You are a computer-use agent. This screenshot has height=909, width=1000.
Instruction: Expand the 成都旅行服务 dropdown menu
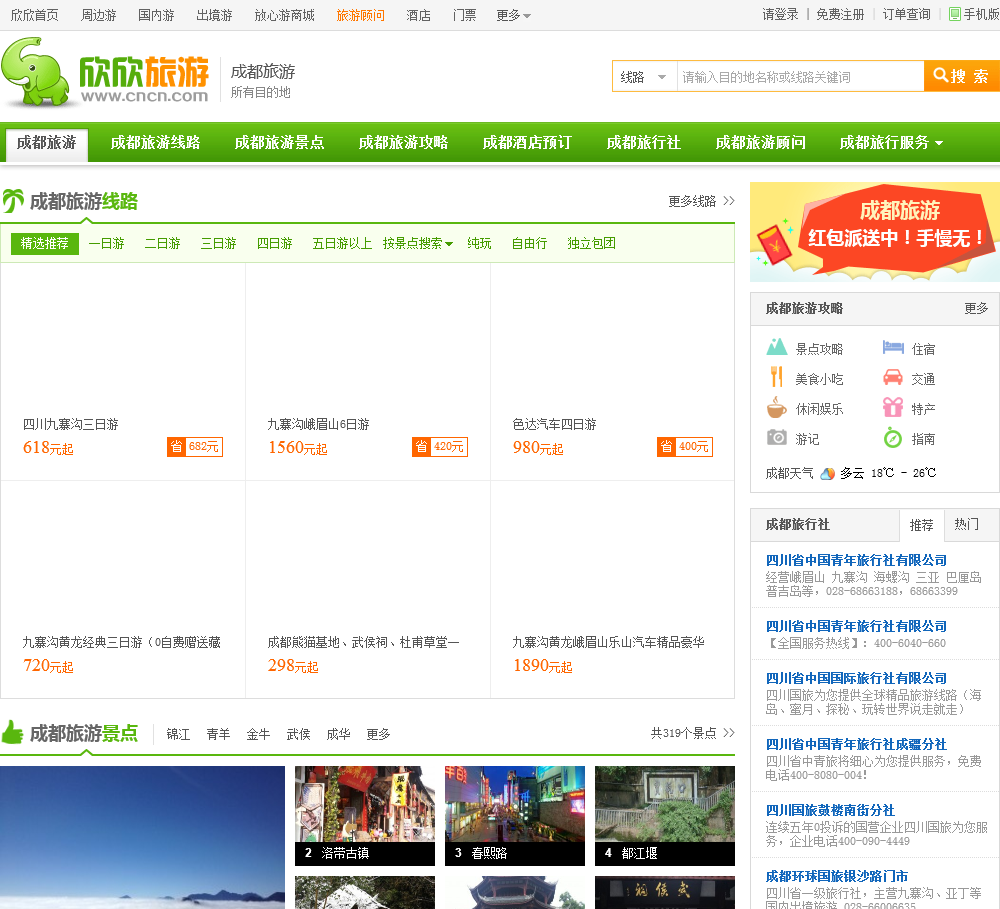(891, 142)
